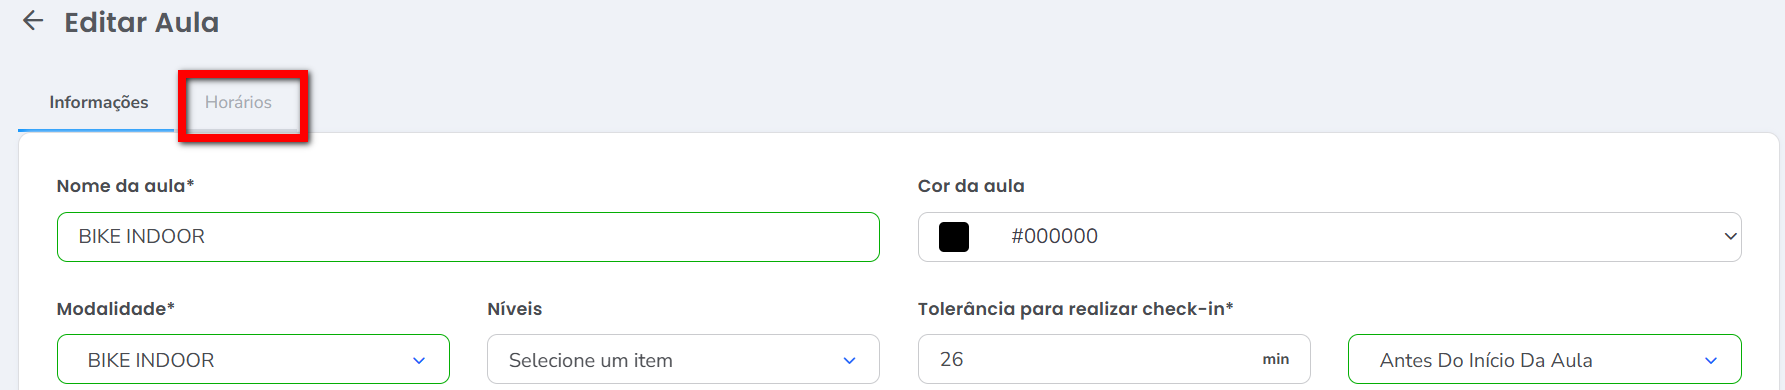Click the 'Editar Aula' page title
Viewport: 1785px width, 390px height.
142,22
